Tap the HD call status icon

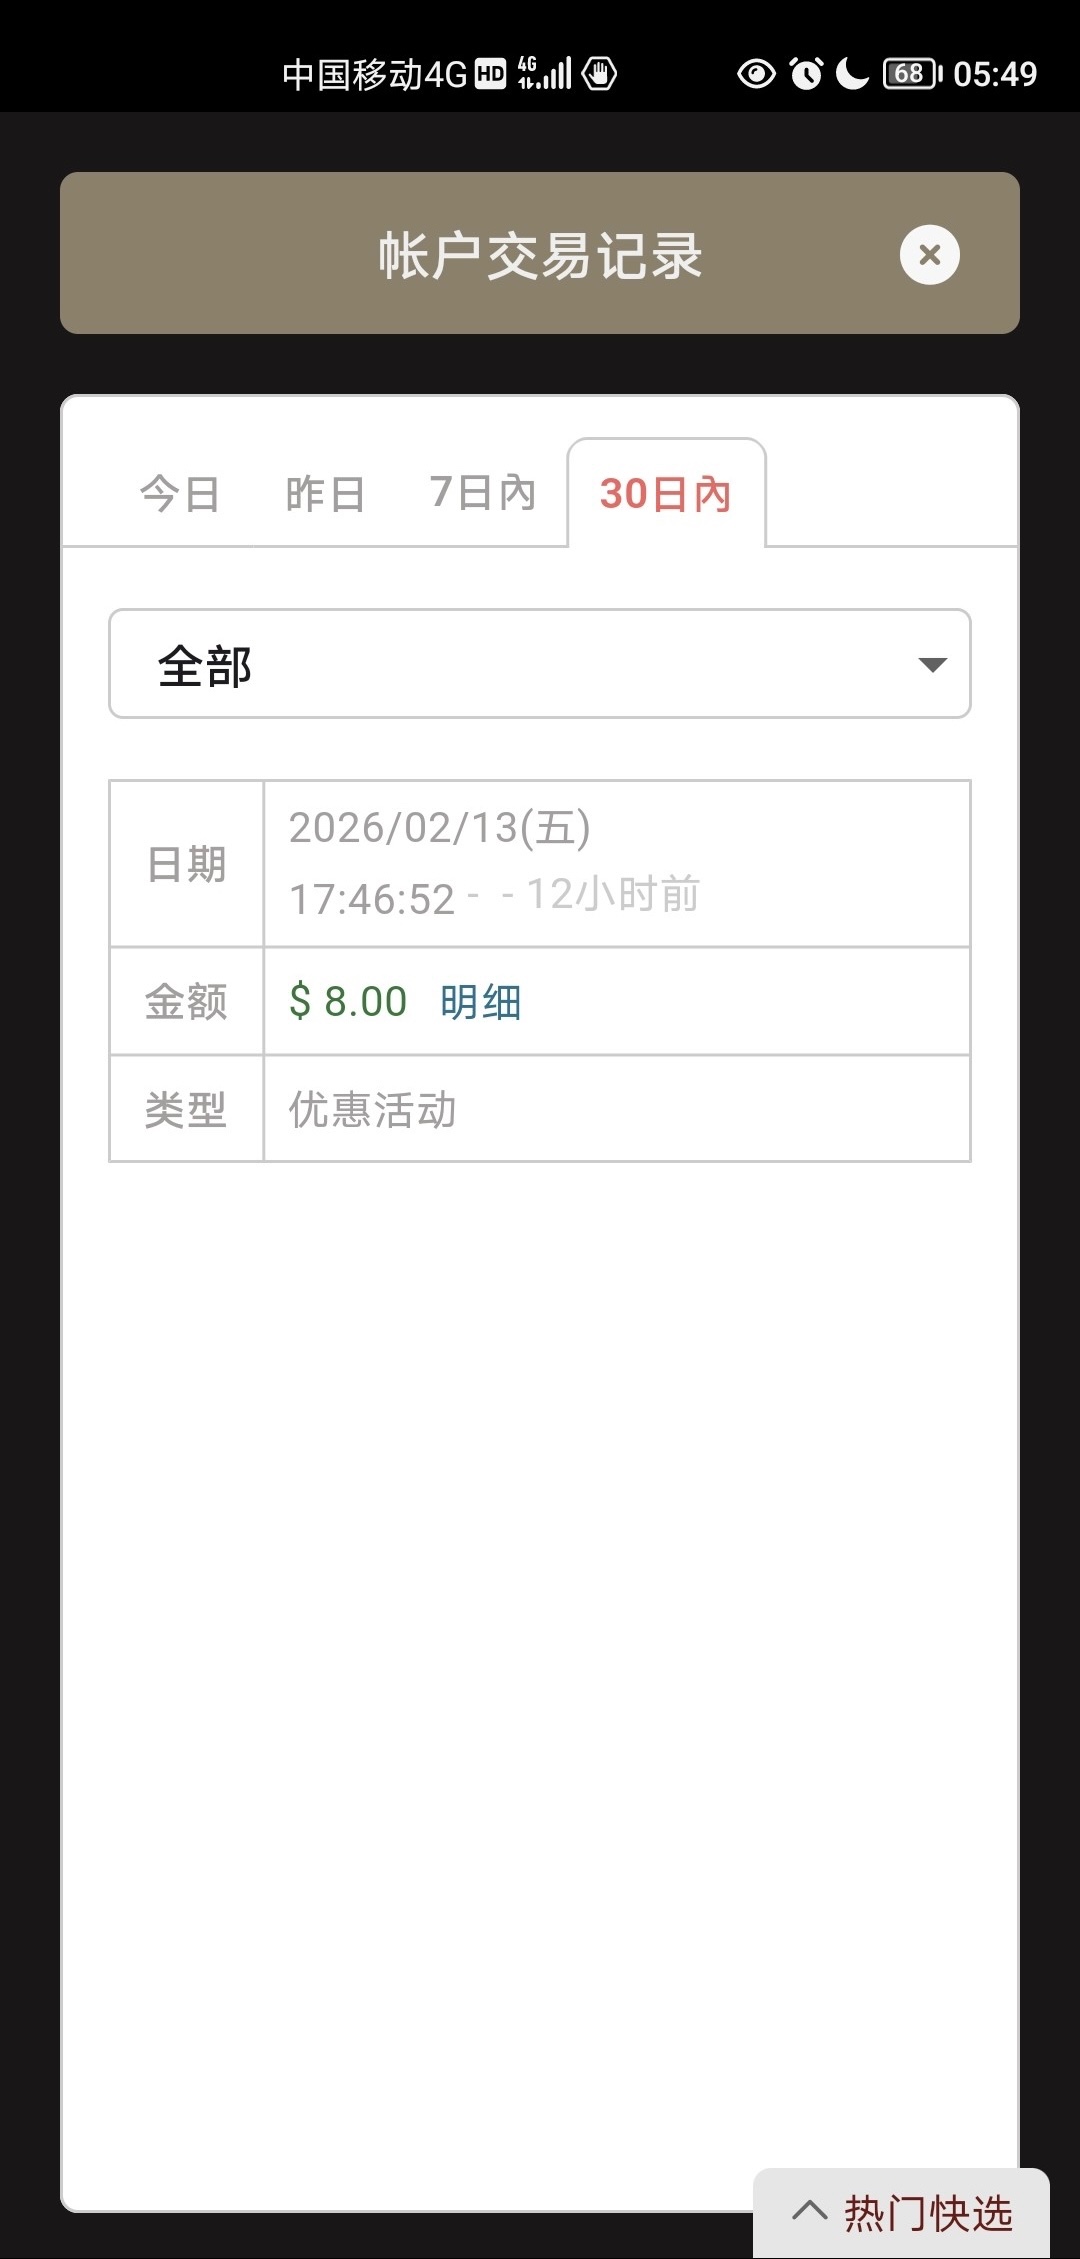click(x=490, y=74)
